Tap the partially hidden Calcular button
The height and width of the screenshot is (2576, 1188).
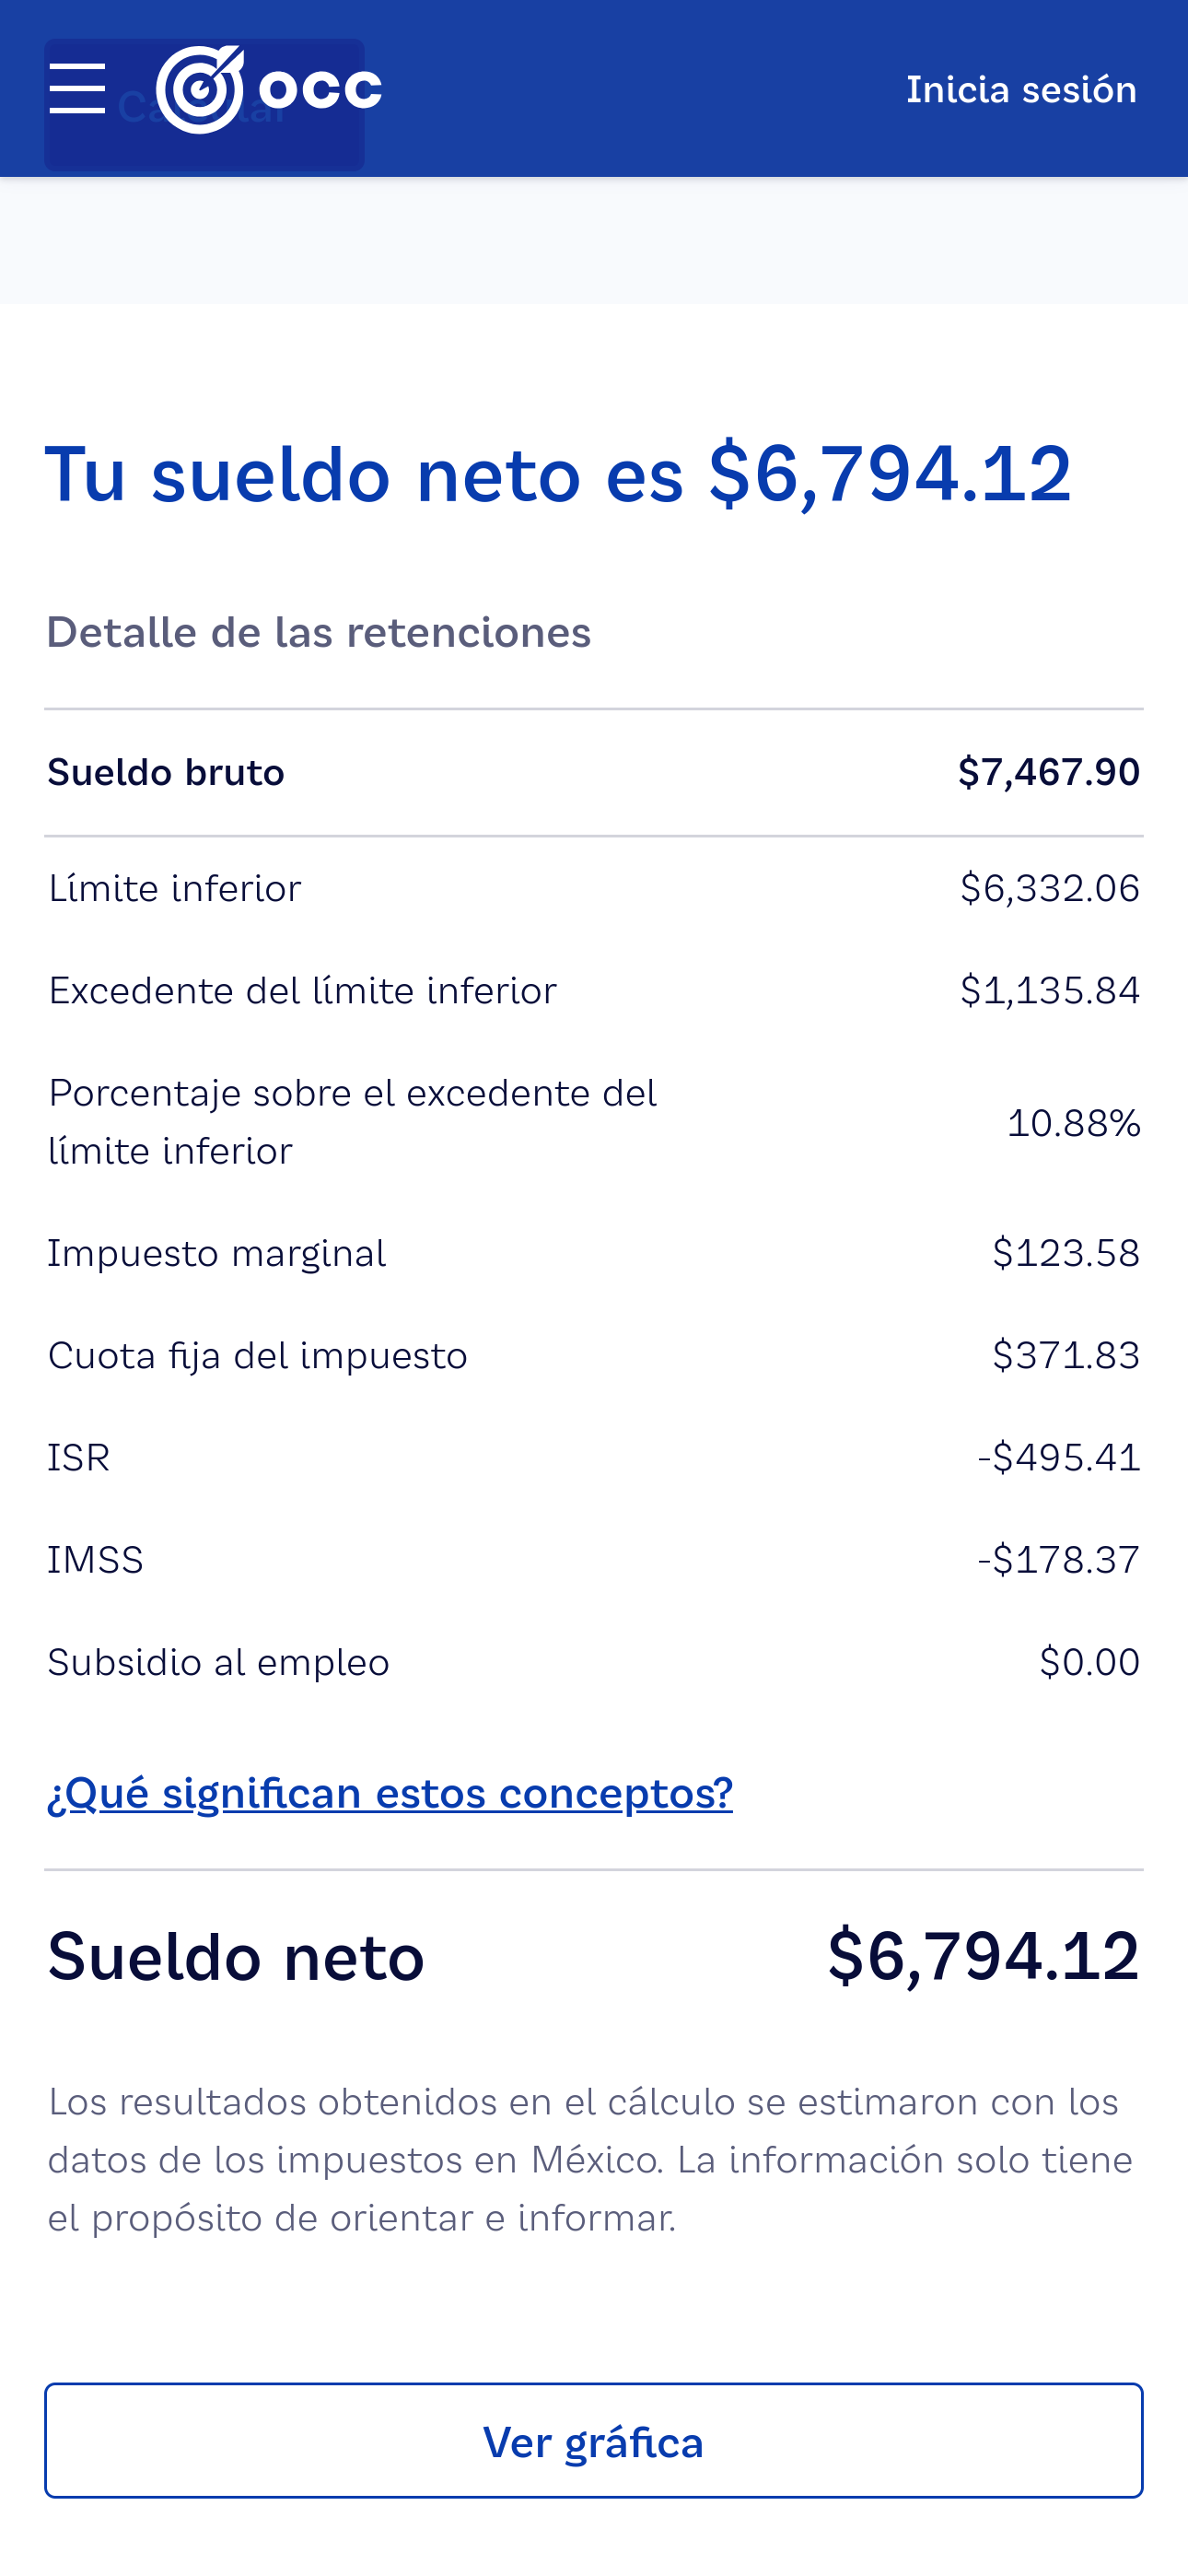pos(204,105)
